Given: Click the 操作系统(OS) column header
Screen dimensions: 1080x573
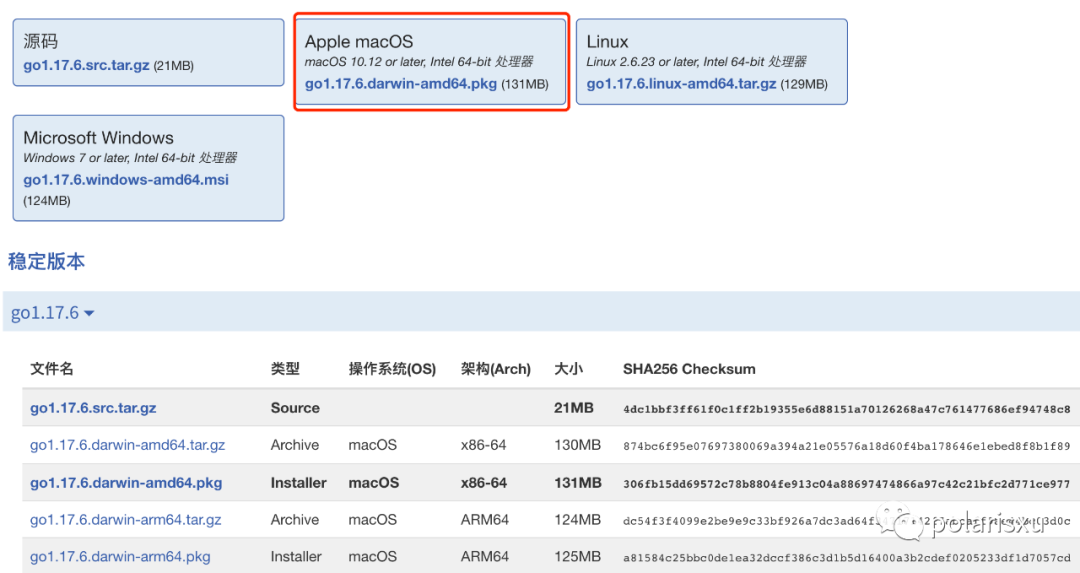Looking at the screenshot, I should pos(392,369).
